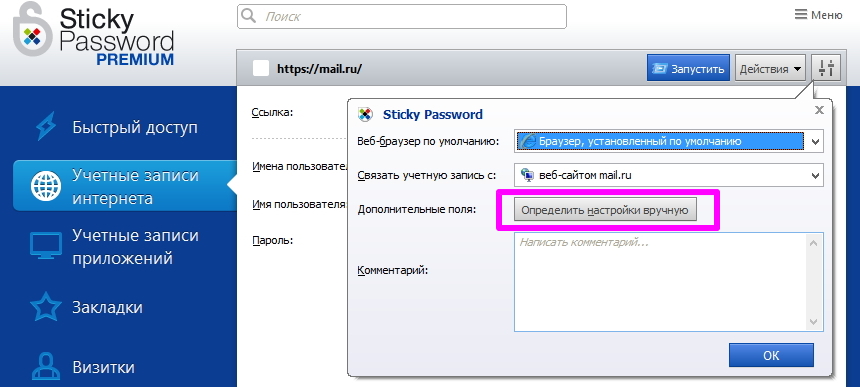The width and height of the screenshot is (860, 387).
Task: Click the search magnifier icon
Action: pos(248,16)
